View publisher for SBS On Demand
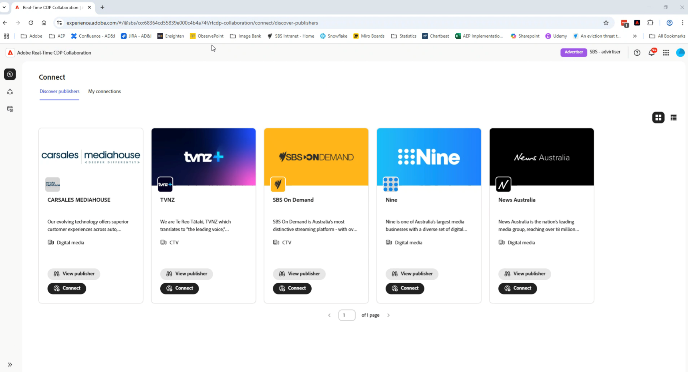This screenshot has height=372, width=688. [x=299, y=274]
